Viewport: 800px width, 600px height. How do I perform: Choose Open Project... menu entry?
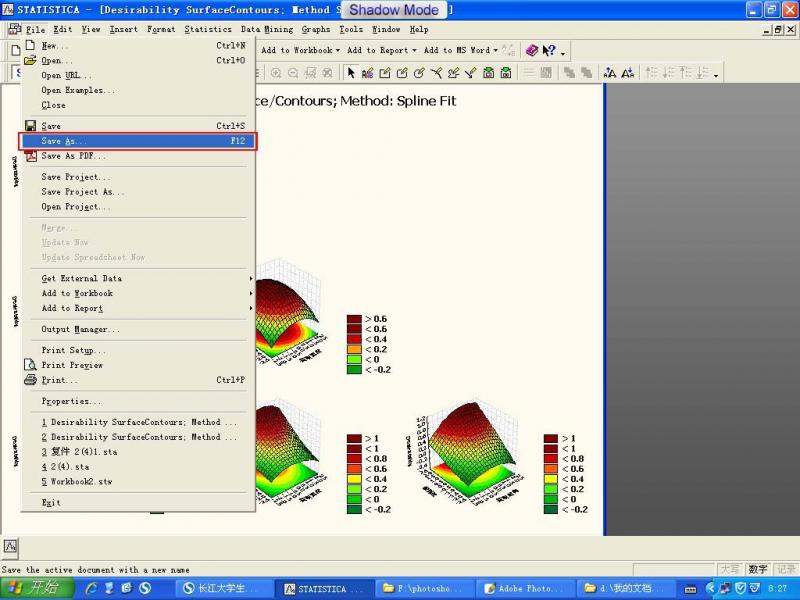[x=138, y=207]
